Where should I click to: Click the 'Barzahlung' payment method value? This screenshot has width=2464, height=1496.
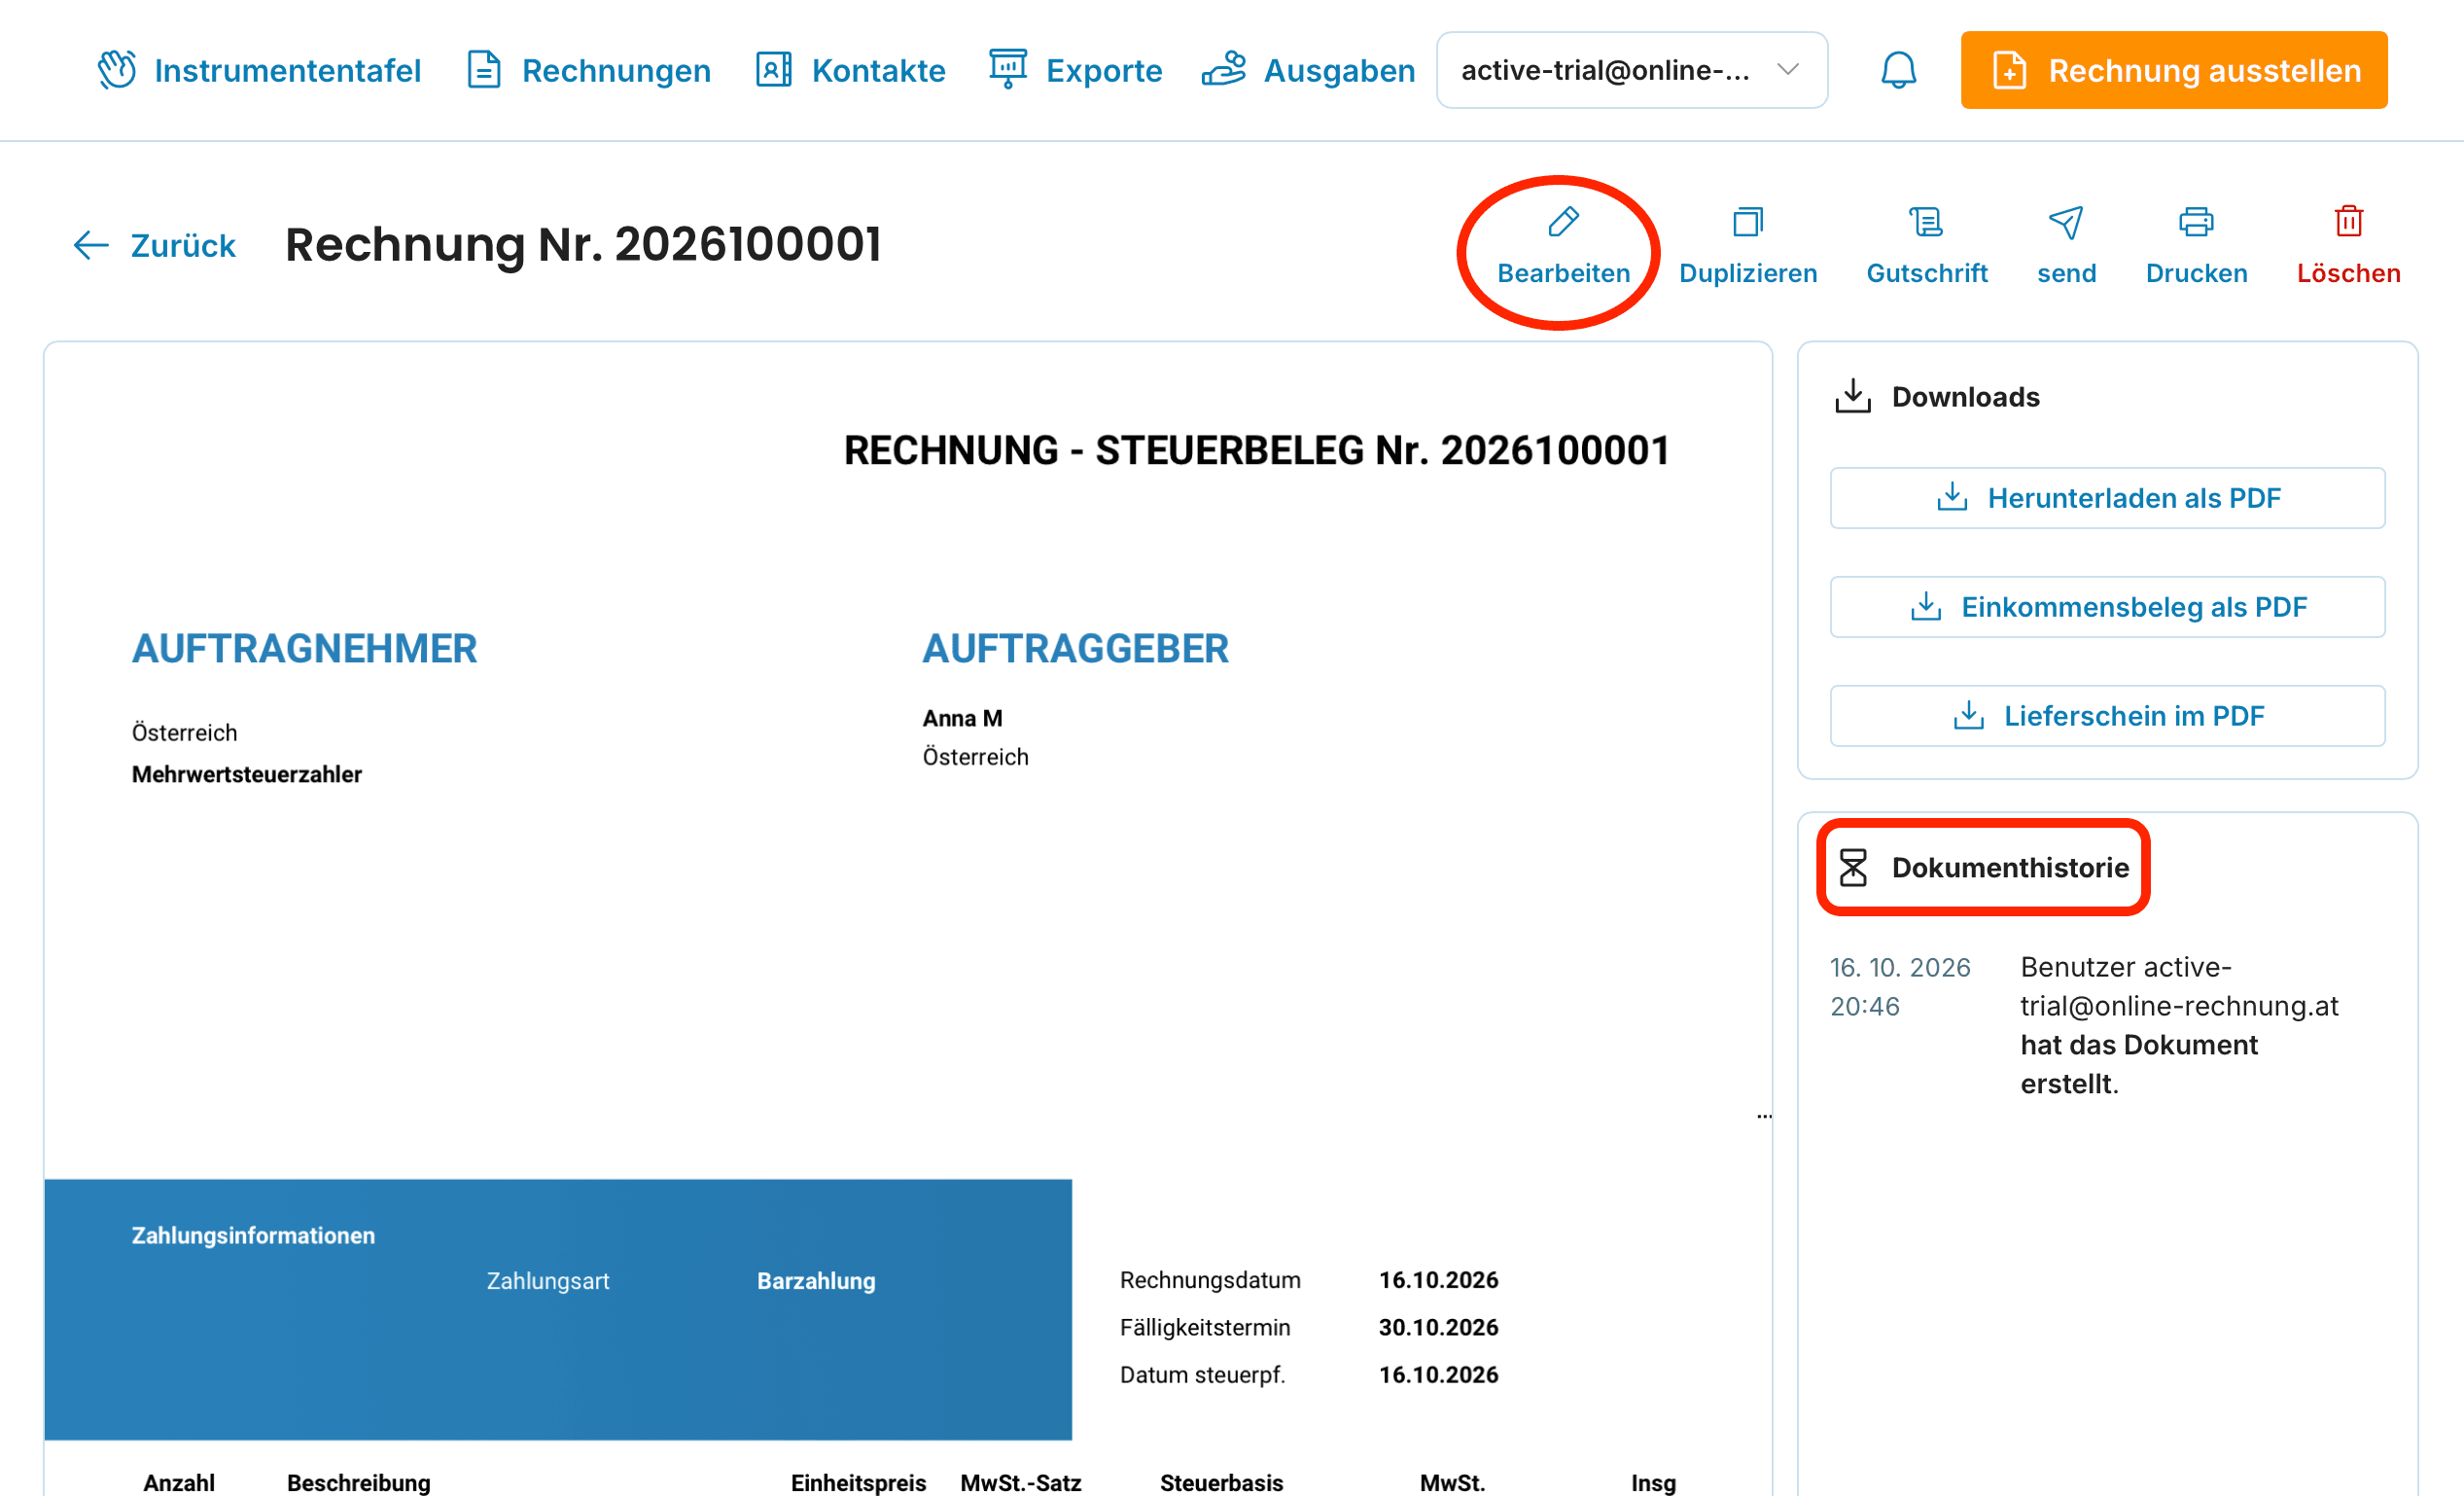coord(816,1280)
